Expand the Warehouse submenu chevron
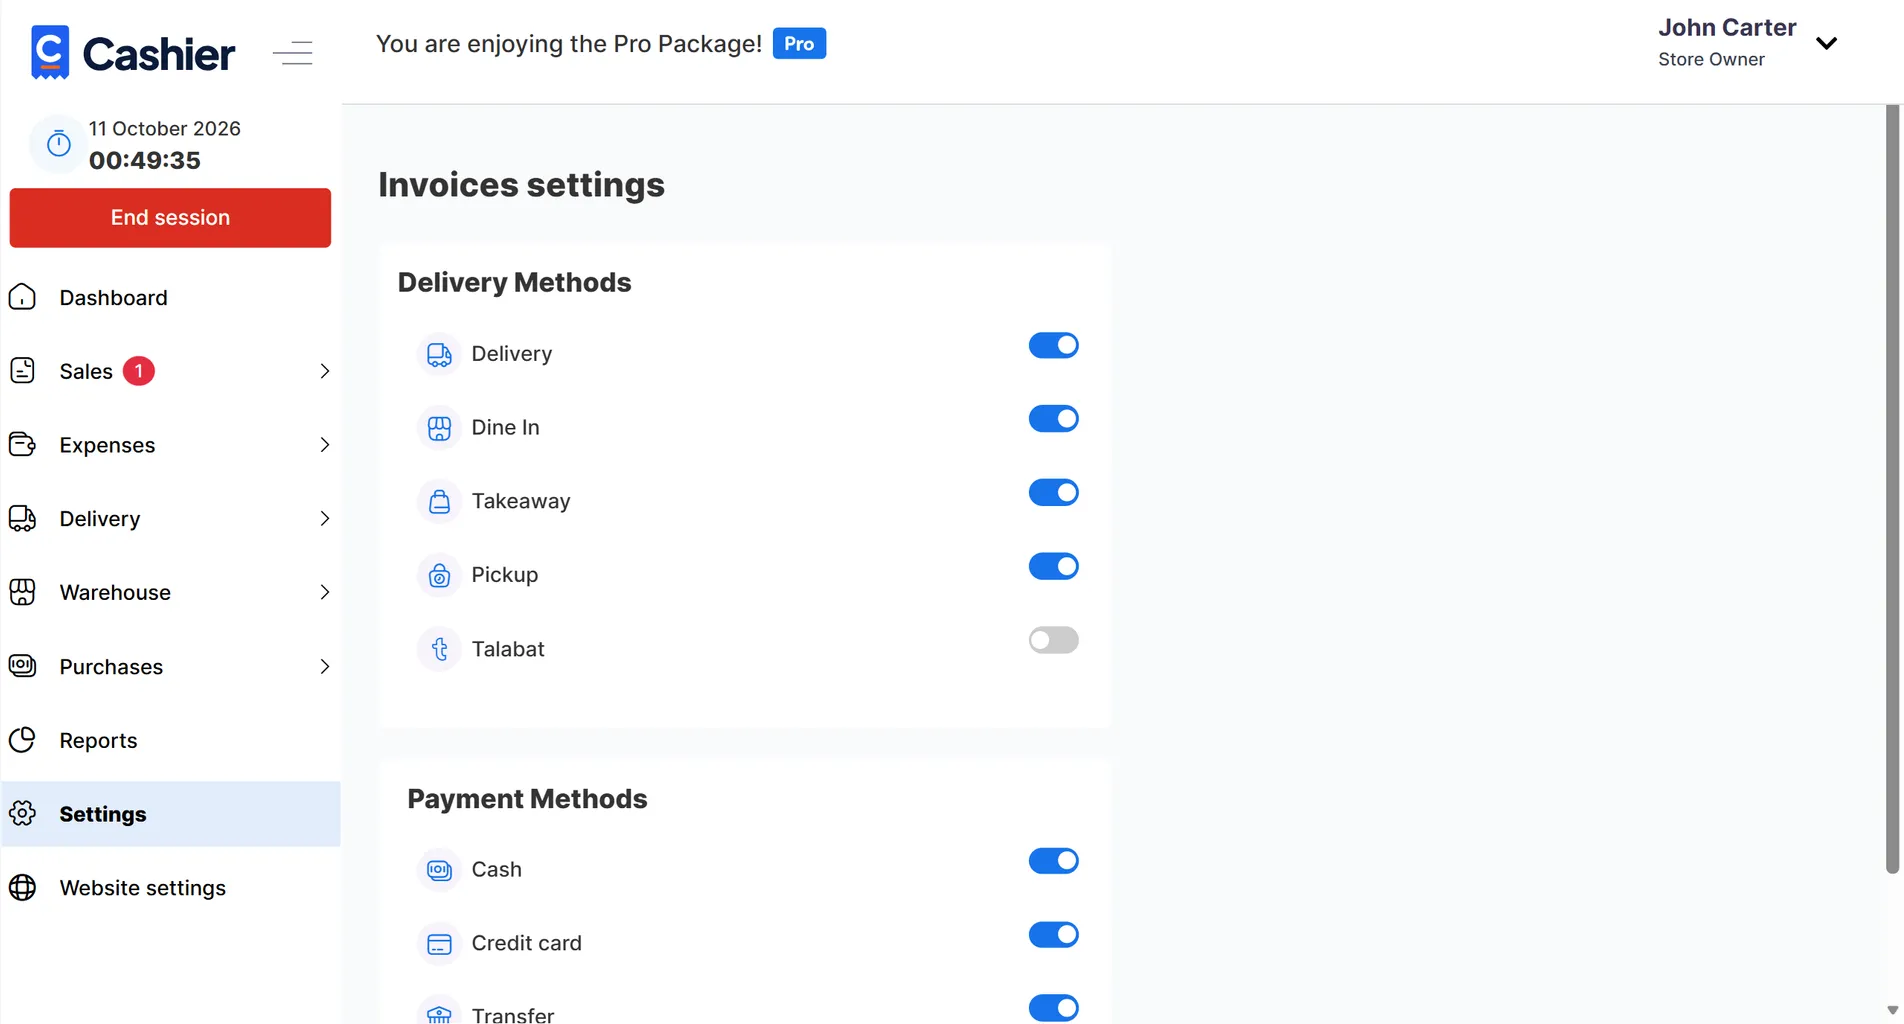1904x1024 pixels. click(324, 592)
